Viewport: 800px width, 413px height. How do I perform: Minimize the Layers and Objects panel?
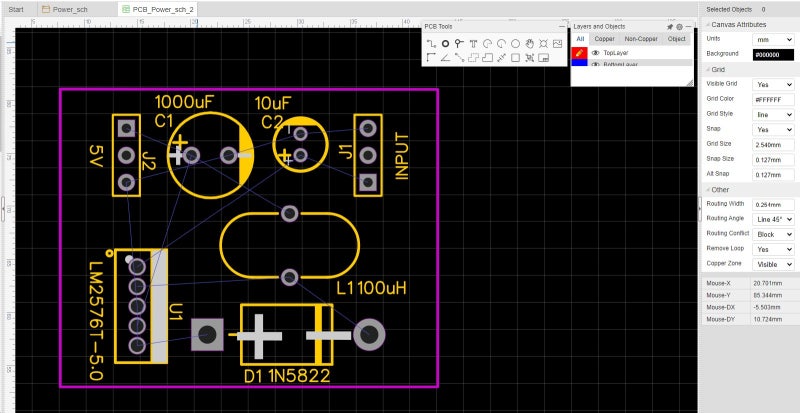[x=688, y=27]
